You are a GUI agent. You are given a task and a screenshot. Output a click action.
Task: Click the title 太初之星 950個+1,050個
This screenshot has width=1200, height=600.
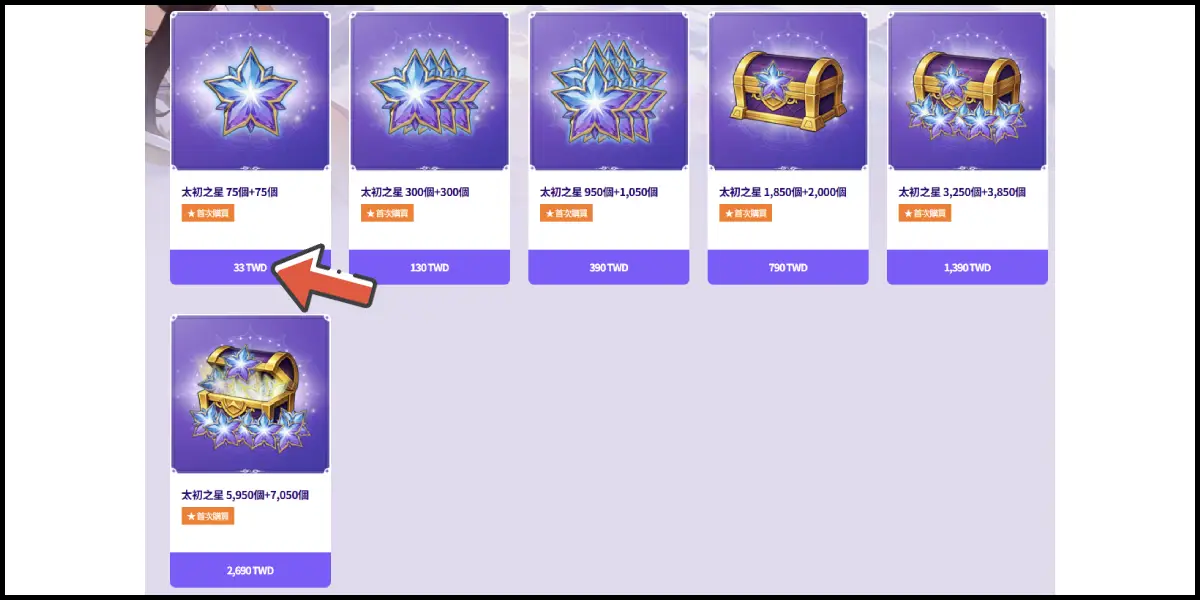(x=596, y=192)
